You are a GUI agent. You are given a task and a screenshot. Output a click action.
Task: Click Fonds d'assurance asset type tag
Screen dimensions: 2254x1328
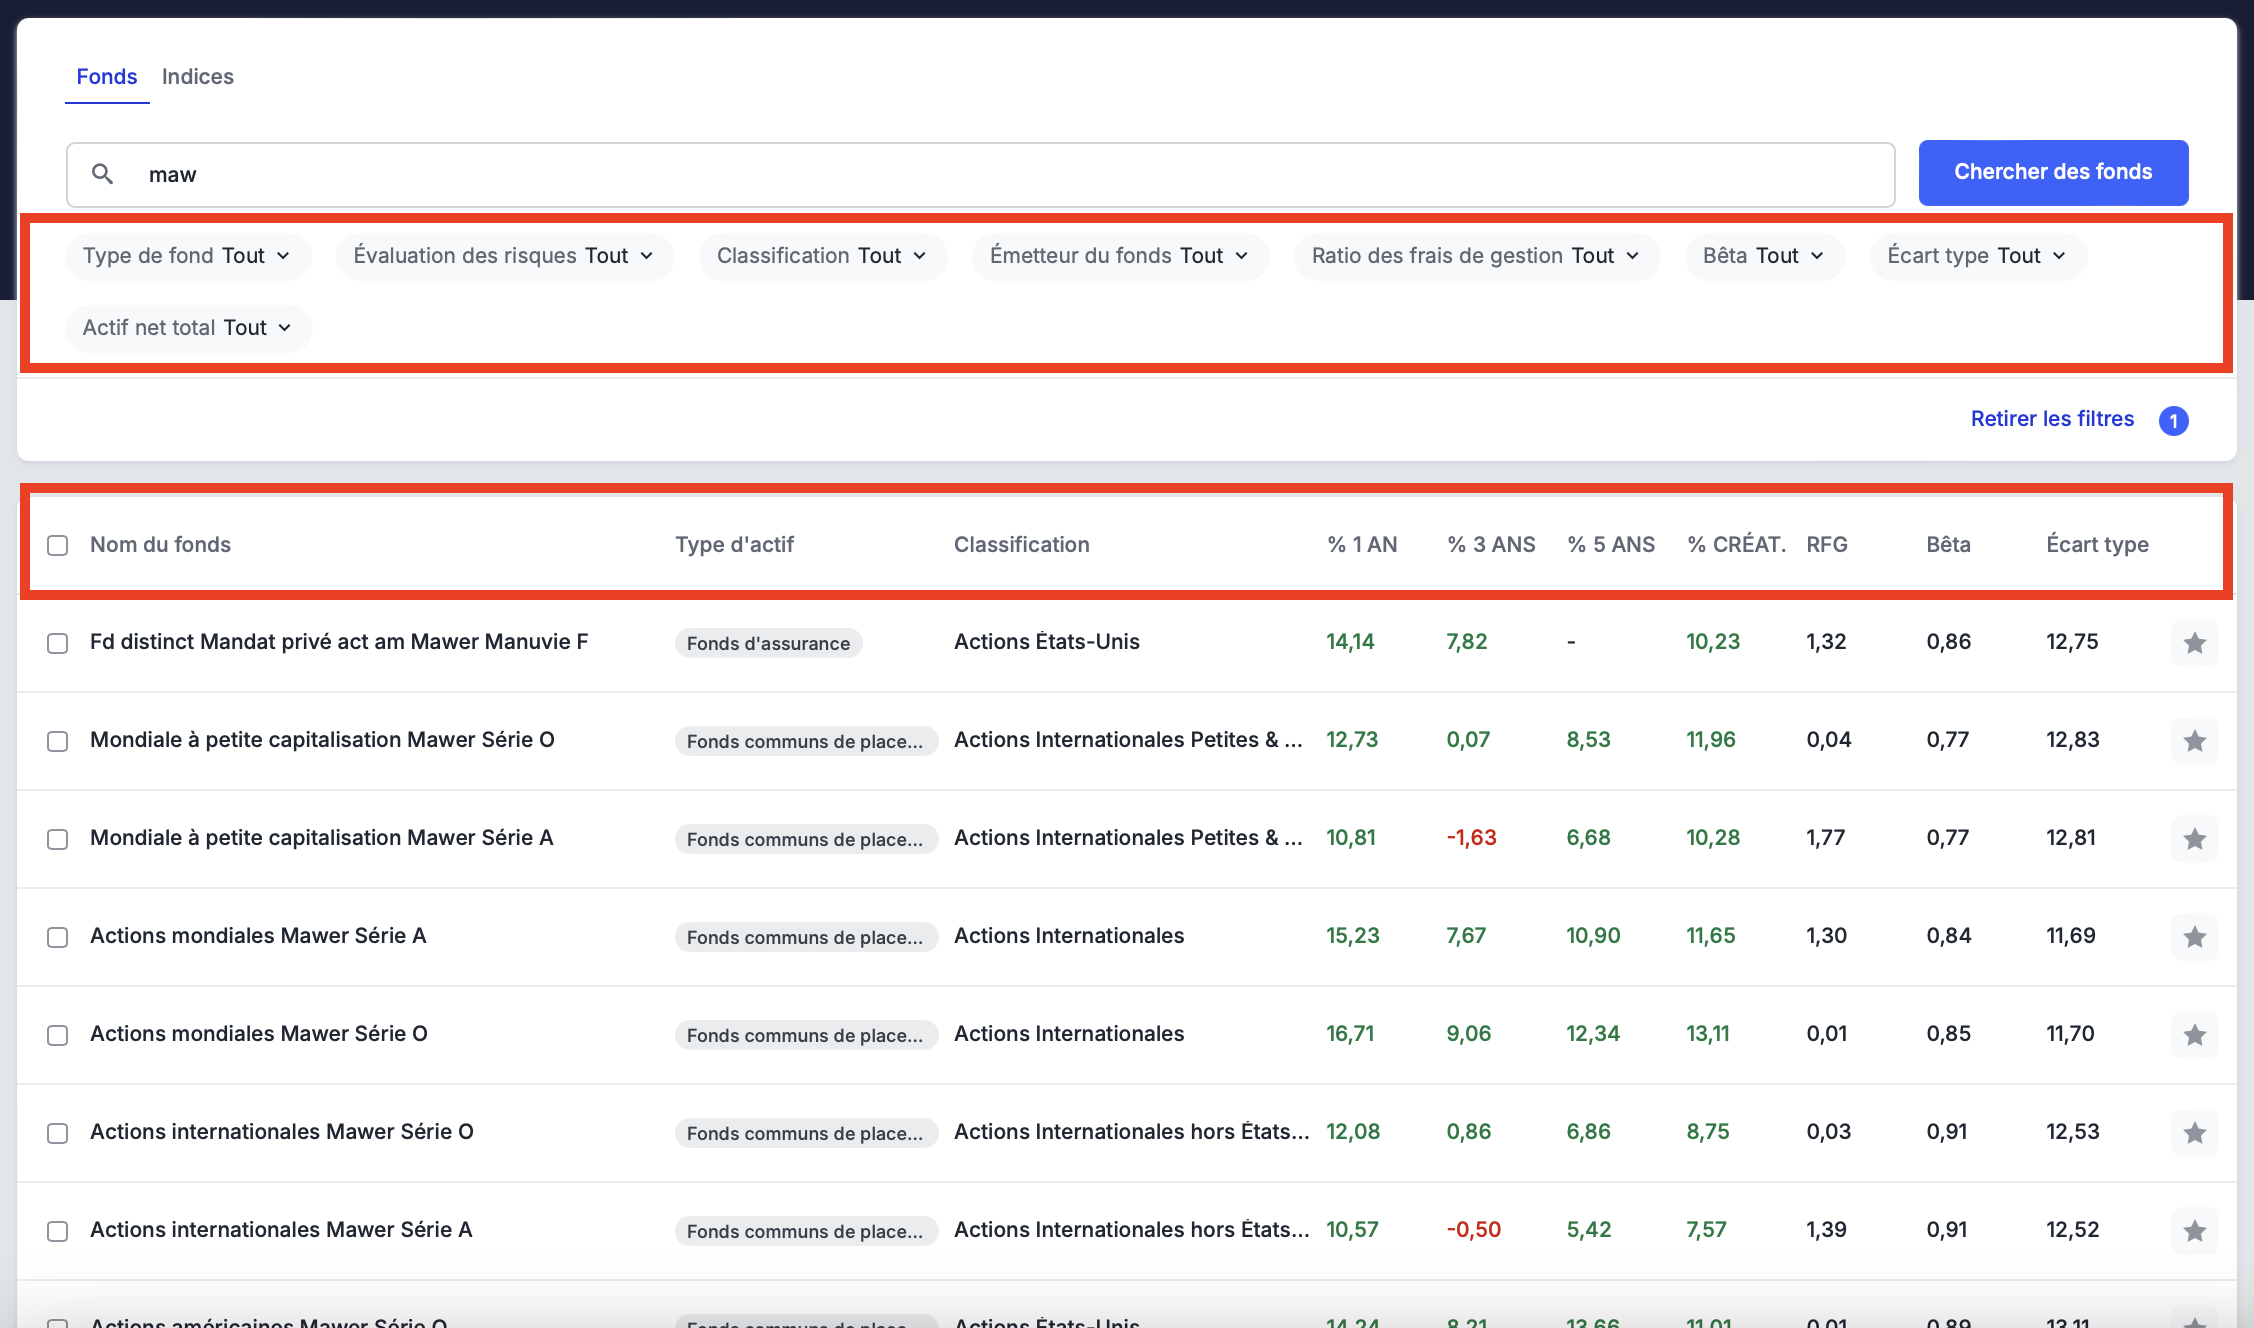point(768,643)
